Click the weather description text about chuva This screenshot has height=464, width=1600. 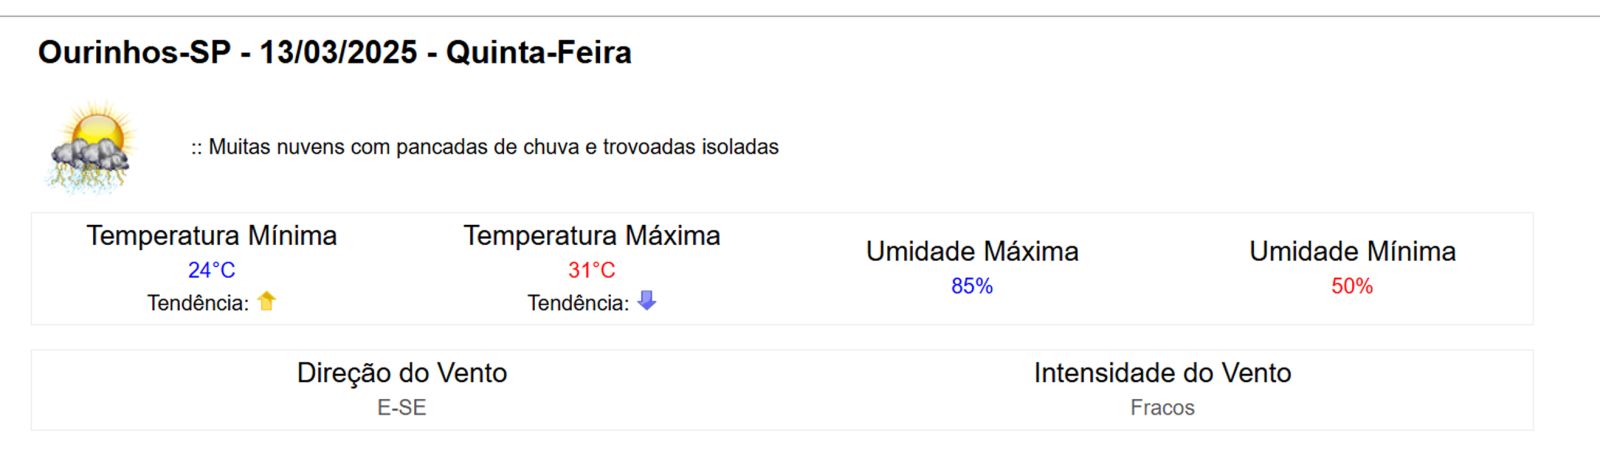click(485, 147)
